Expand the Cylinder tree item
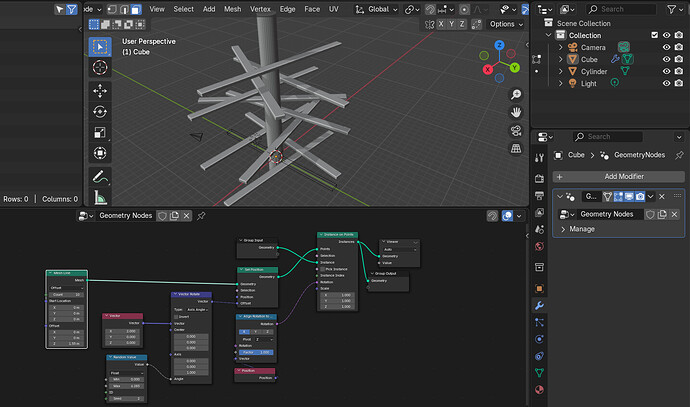Screen dimensions: 690x407 [560, 71]
